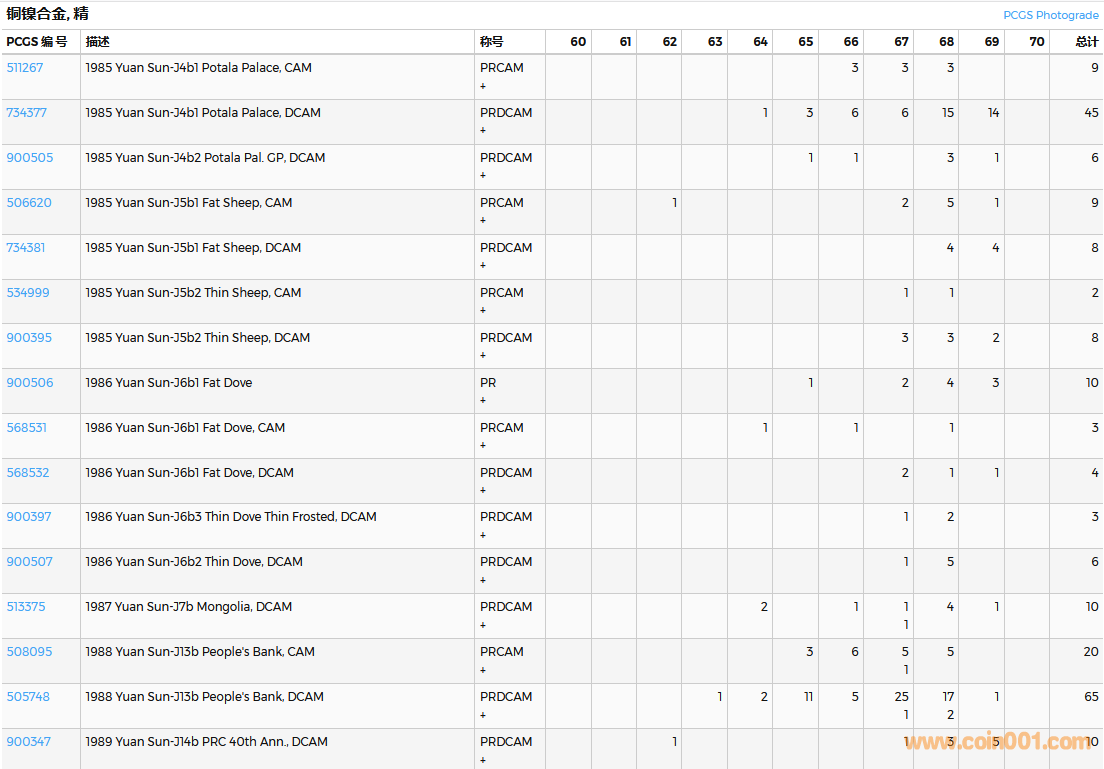Open the PCGS Photograde link
The width and height of the screenshot is (1104, 769).
[1050, 15]
